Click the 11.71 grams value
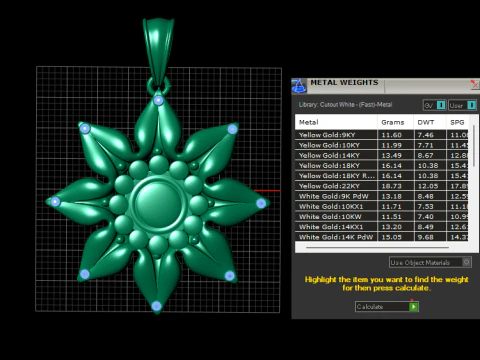Screen dimensions: 480x360 [391, 207]
